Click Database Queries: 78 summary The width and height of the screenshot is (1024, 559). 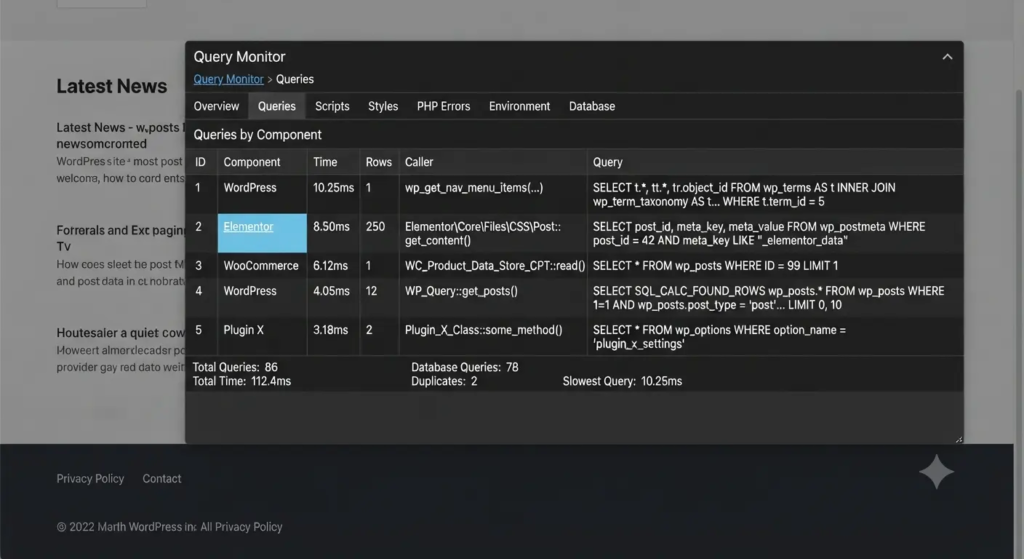(x=464, y=367)
